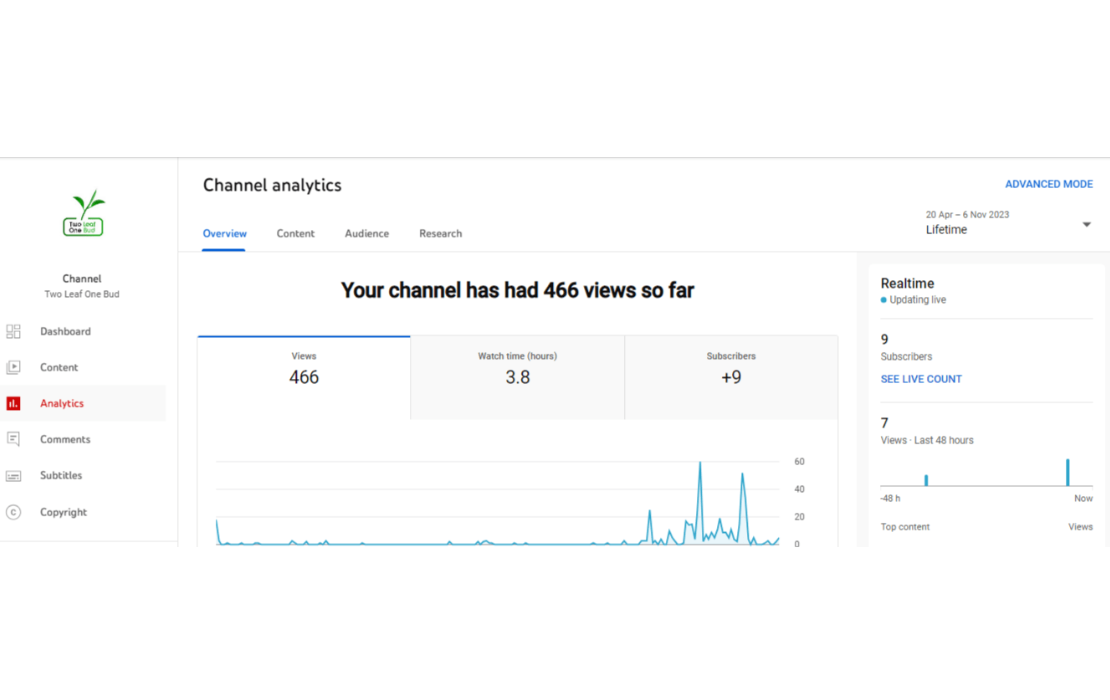This screenshot has width=1110, height=700.
Task: Select the Subtitles icon
Action: 13,476
